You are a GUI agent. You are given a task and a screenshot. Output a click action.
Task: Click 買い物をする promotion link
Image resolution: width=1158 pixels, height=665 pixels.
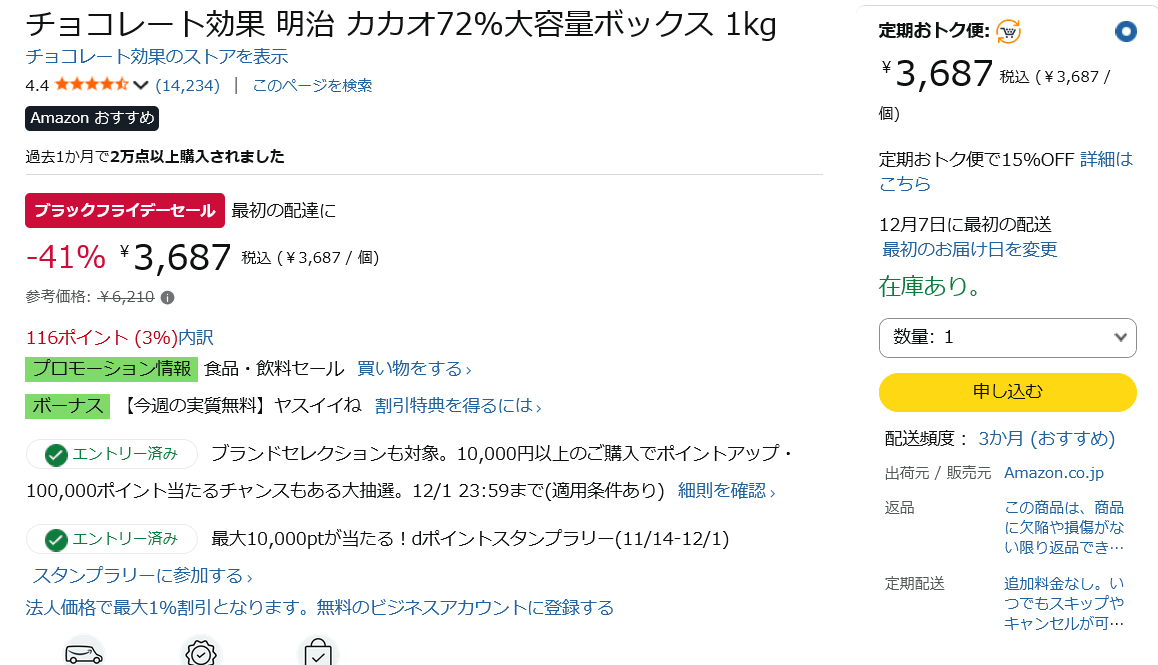coord(414,369)
